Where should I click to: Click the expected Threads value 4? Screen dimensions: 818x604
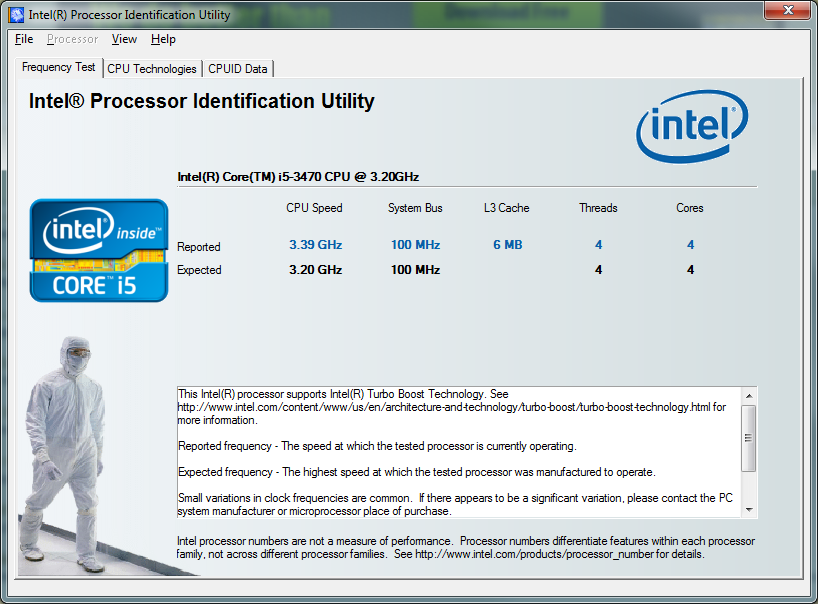[x=598, y=270]
